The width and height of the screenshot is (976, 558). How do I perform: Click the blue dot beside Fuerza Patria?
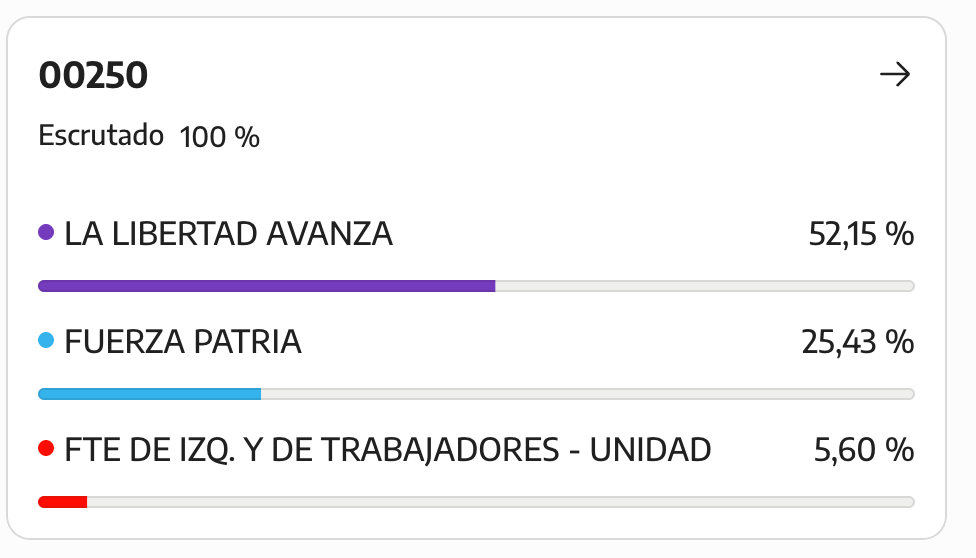(x=46, y=340)
